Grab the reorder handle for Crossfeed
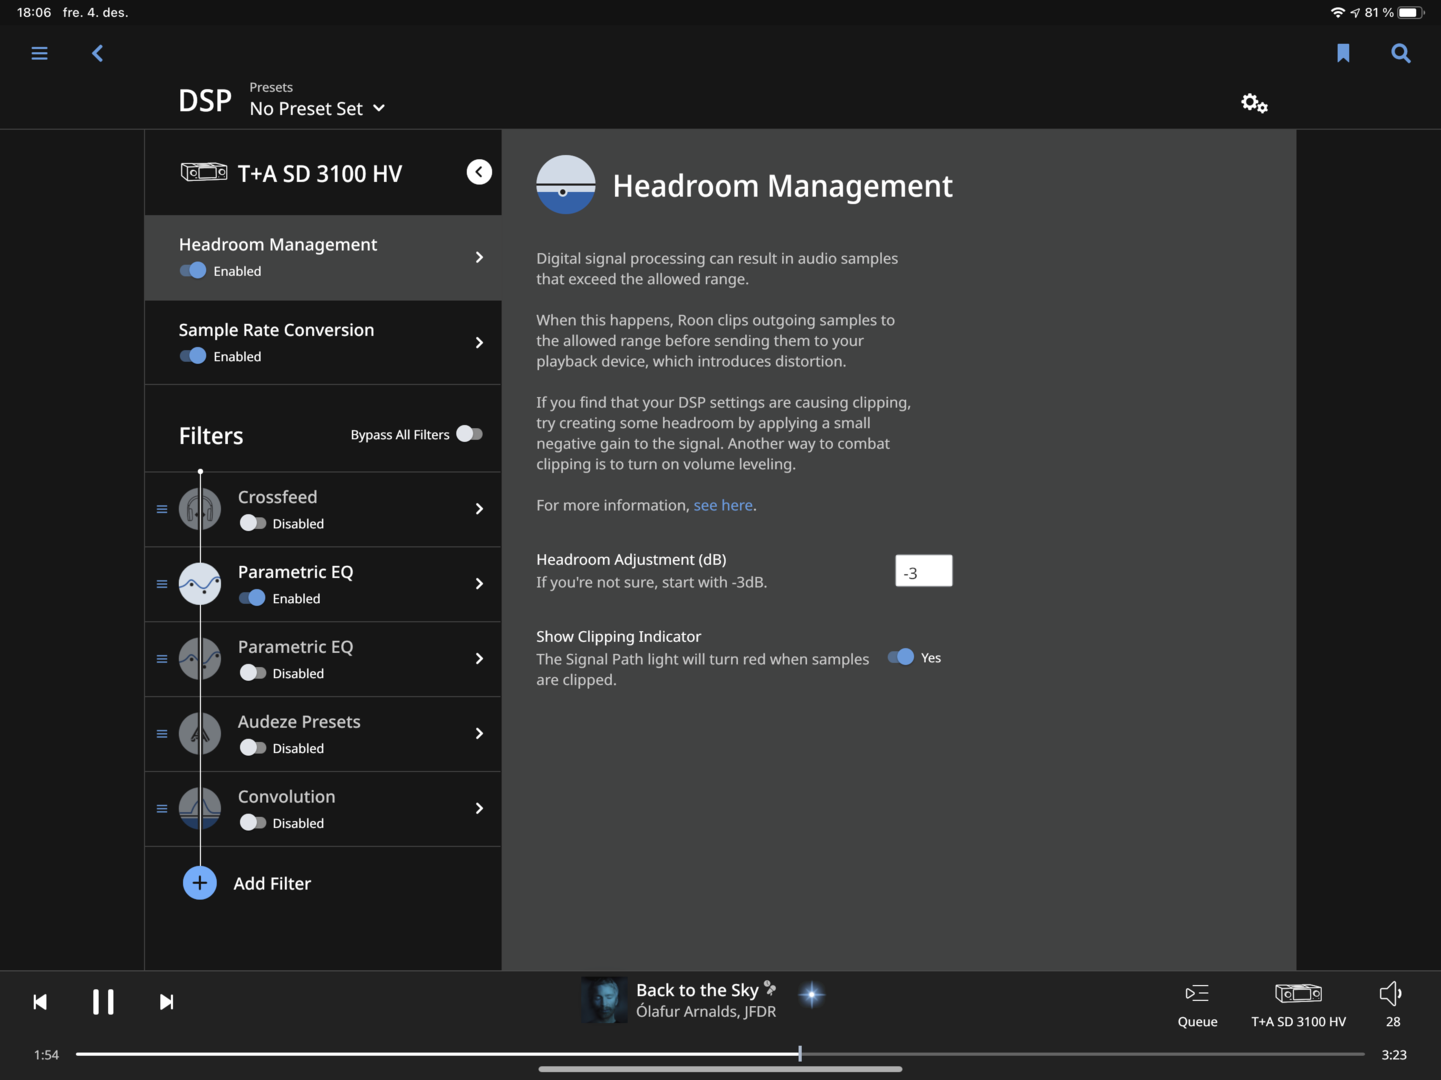1441x1080 pixels. tap(162, 509)
